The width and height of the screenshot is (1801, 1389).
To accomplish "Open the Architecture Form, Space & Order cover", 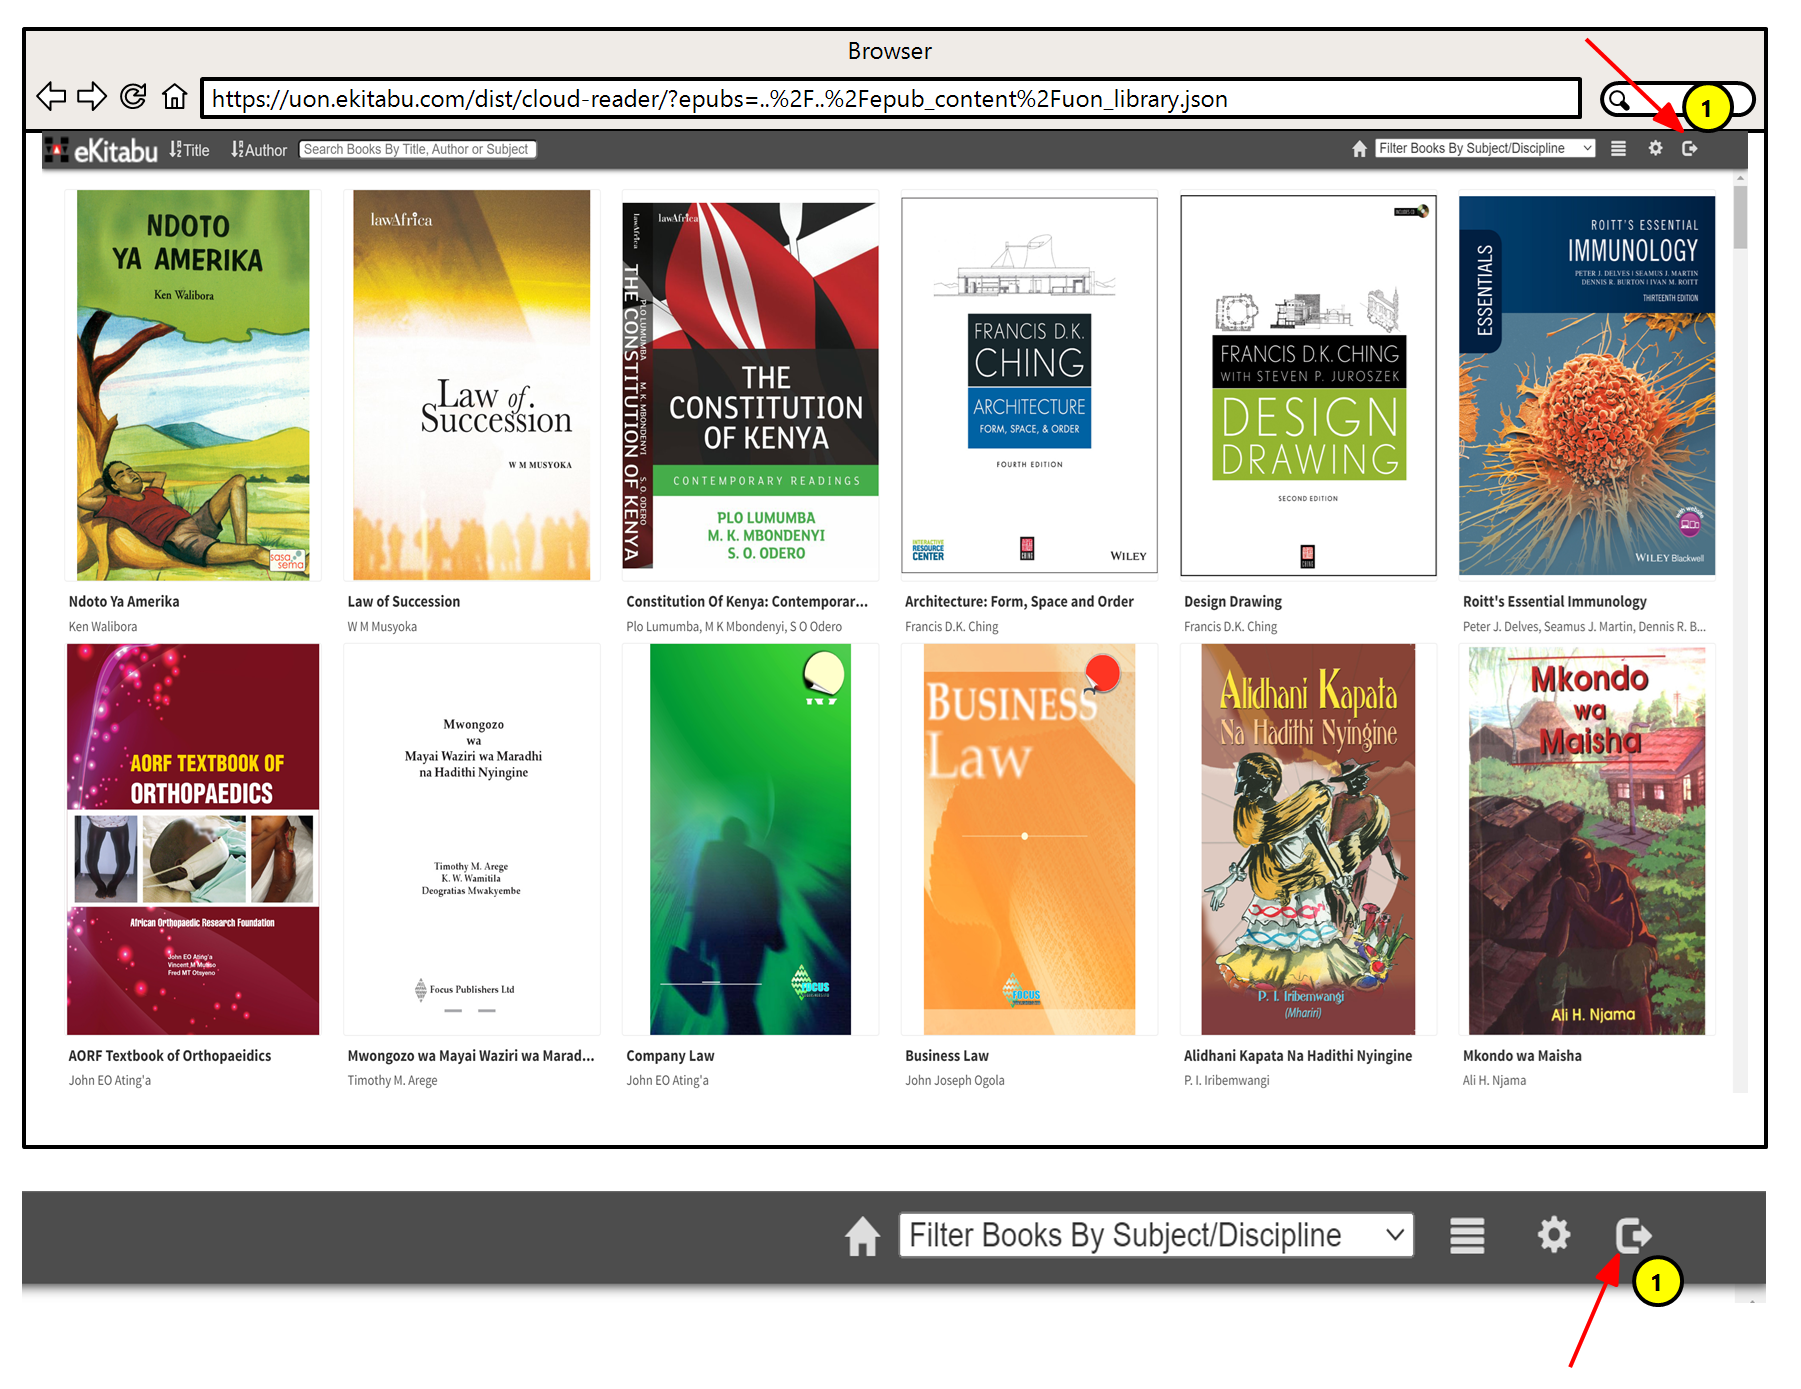I will click(x=1029, y=386).
